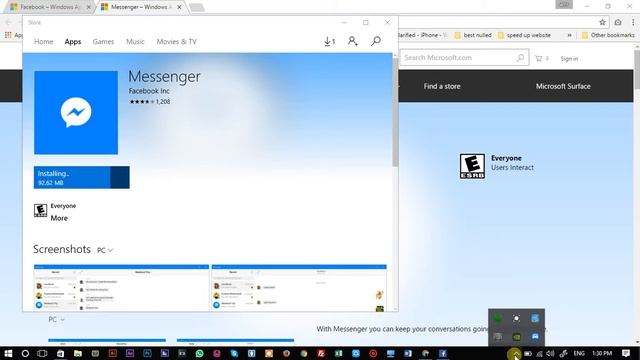Expand the PC dropdown on the webpage

click(56, 320)
